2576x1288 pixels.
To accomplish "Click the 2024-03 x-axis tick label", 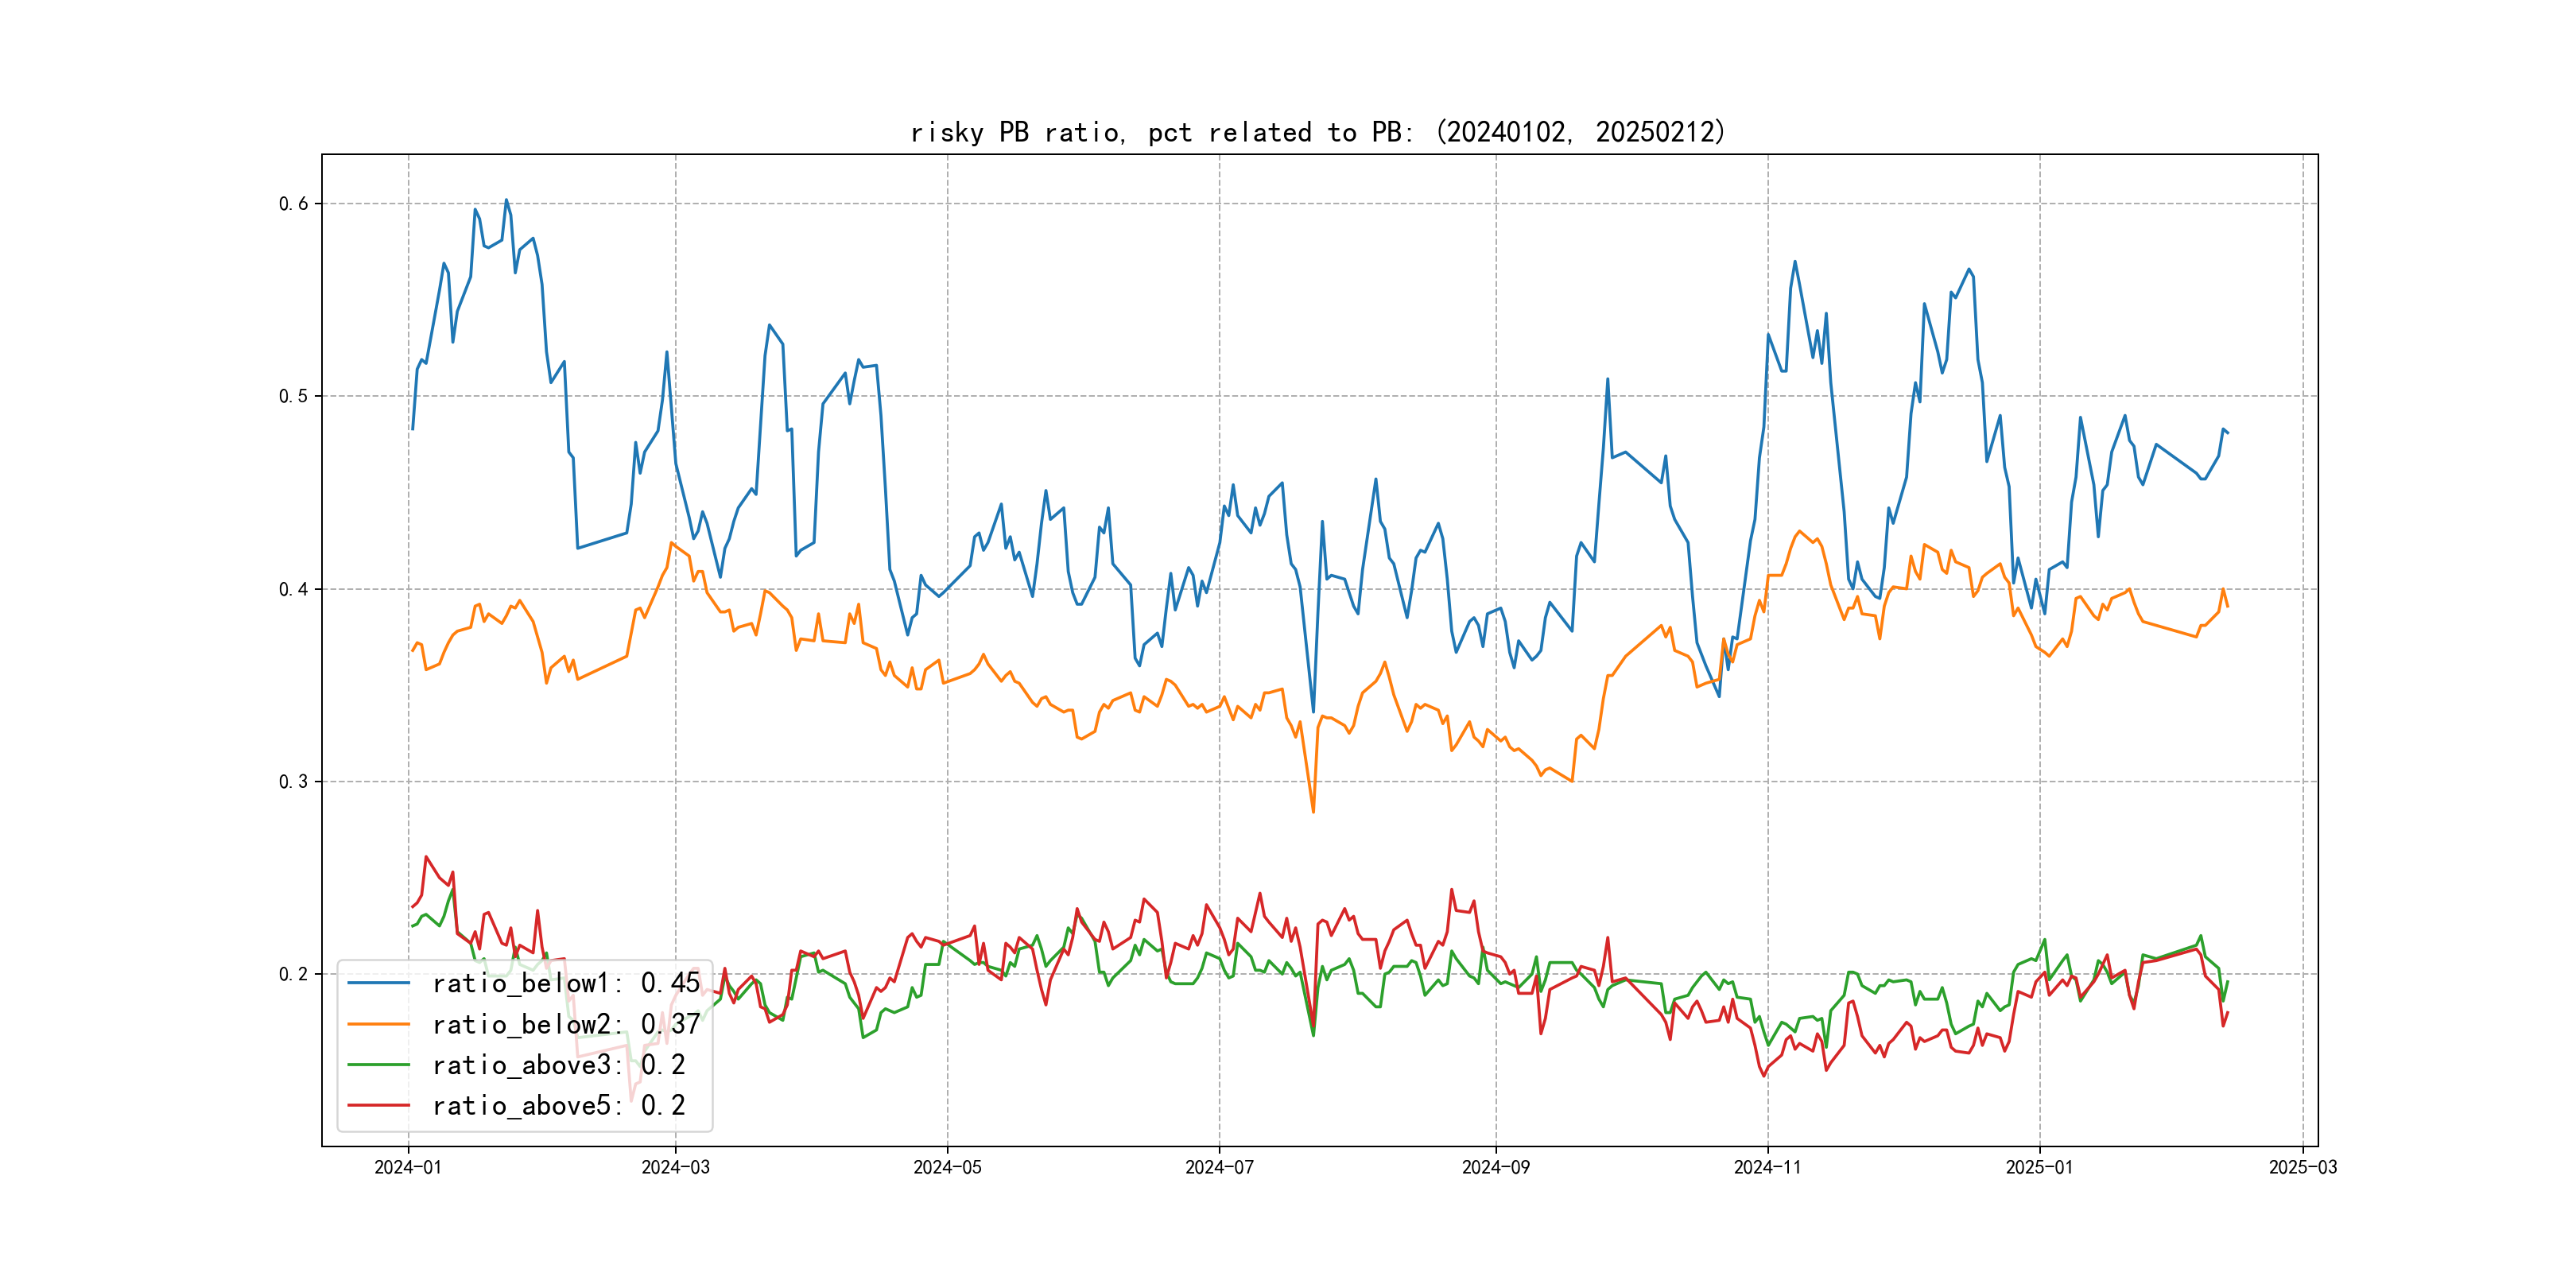I will tap(676, 1167).
